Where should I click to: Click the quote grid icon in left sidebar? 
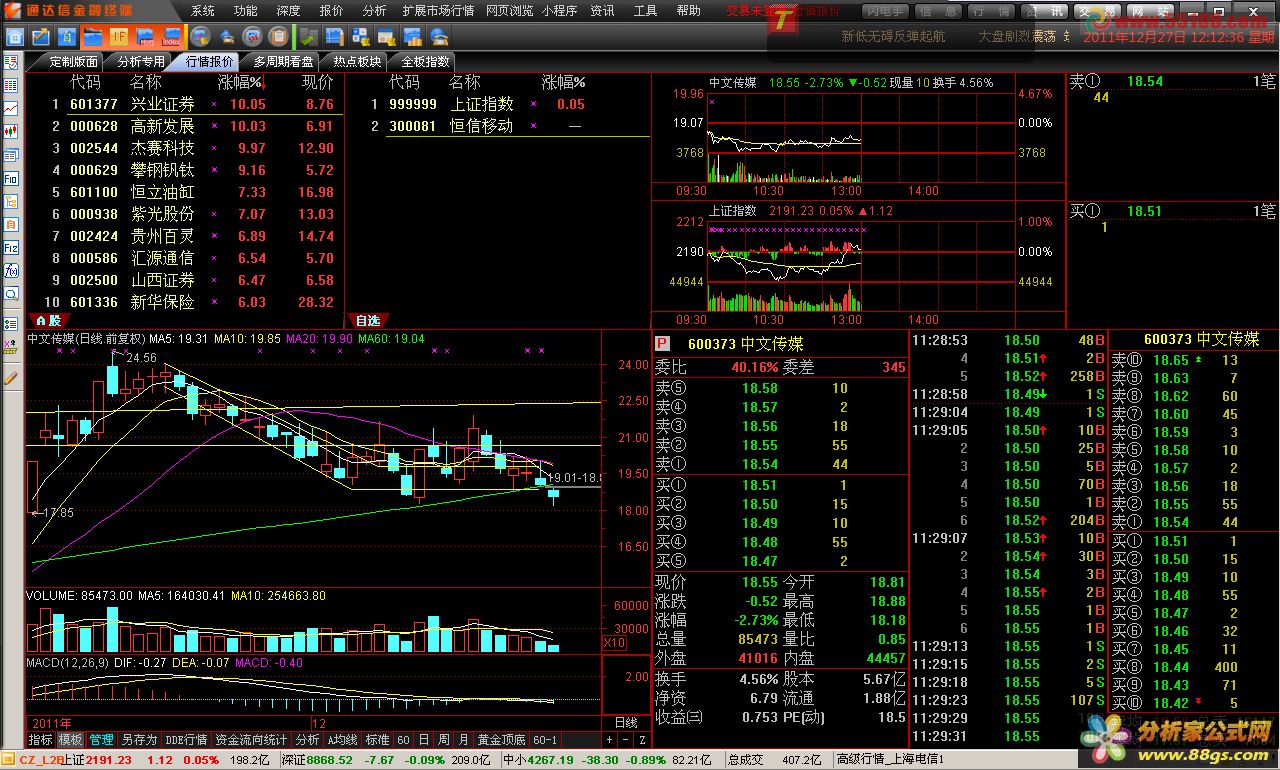click(11, 86)
